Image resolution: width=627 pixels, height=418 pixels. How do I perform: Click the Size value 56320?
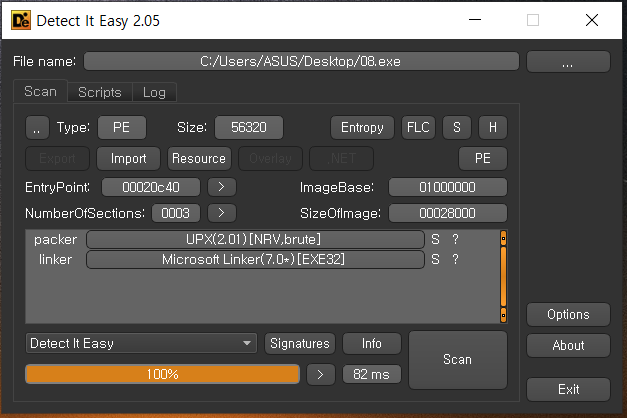[x=249, y=128]
